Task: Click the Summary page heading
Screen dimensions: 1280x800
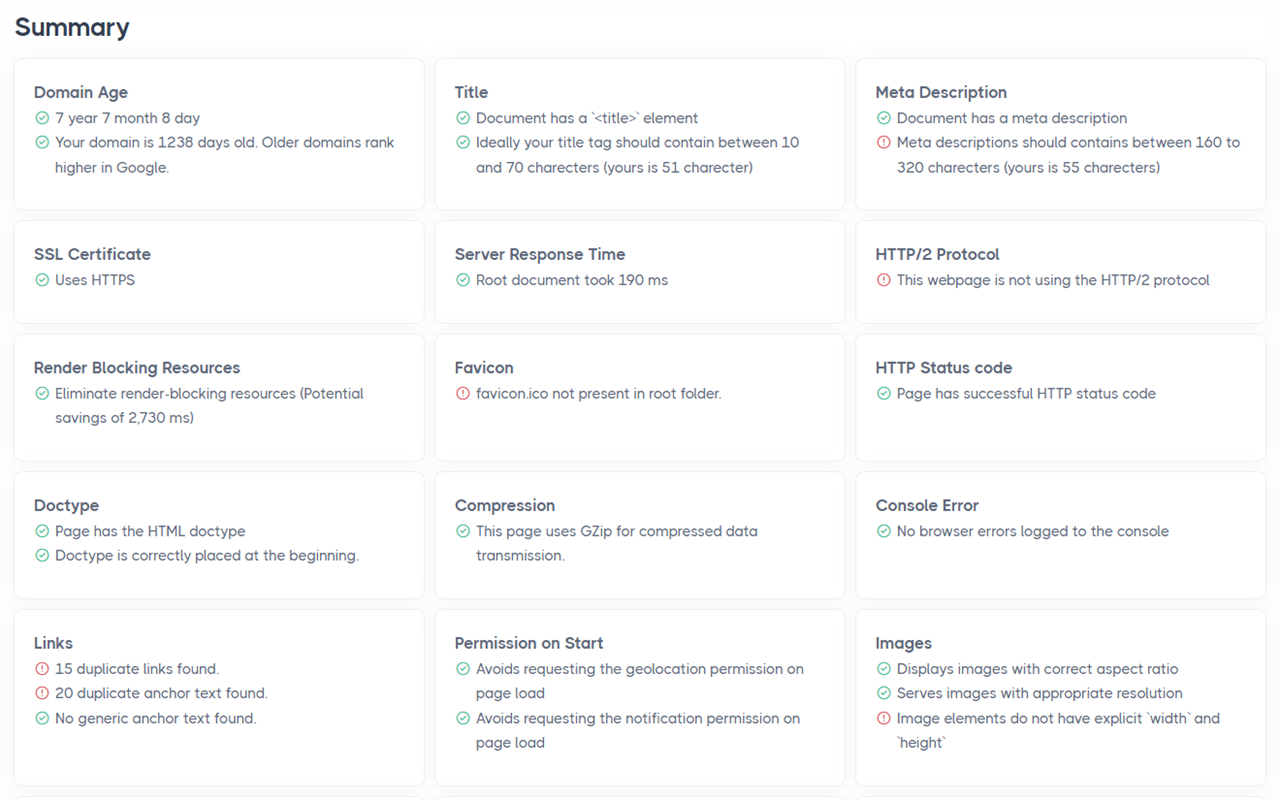Action: 71,28
